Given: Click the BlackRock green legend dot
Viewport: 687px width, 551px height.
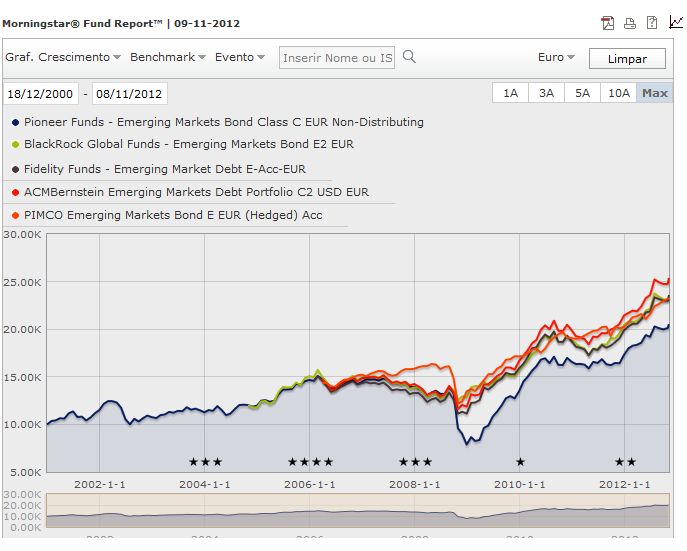Looking at the screenshot, I should [15, 145].
